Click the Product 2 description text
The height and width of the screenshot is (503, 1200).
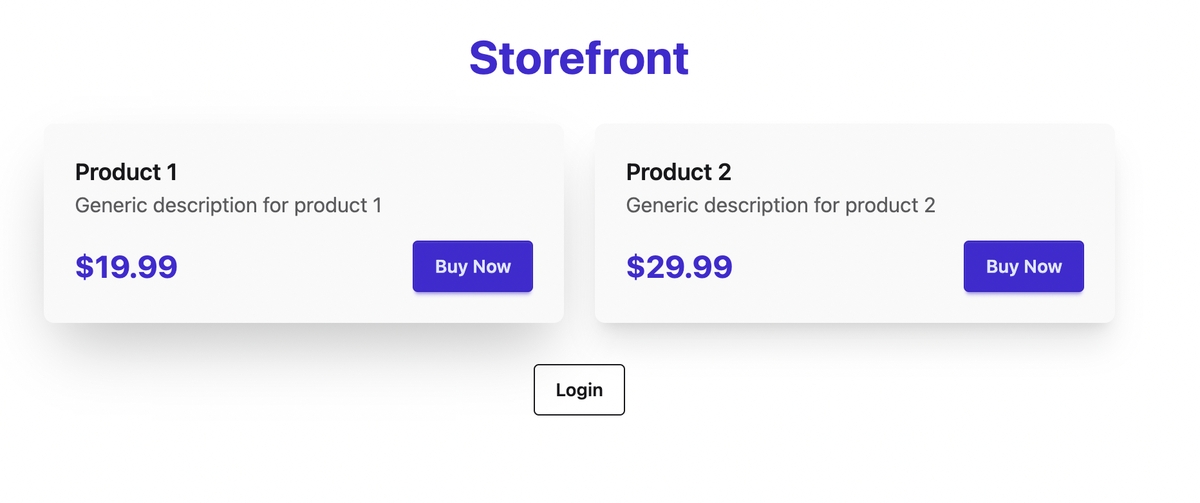click(780, 206)
